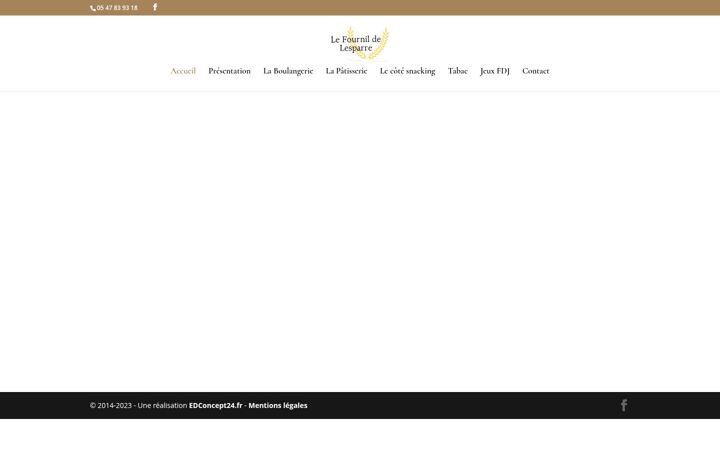Open the Tabac menu item
The height and width of the screenshot is (450, 720).
(x=457, y=71)
